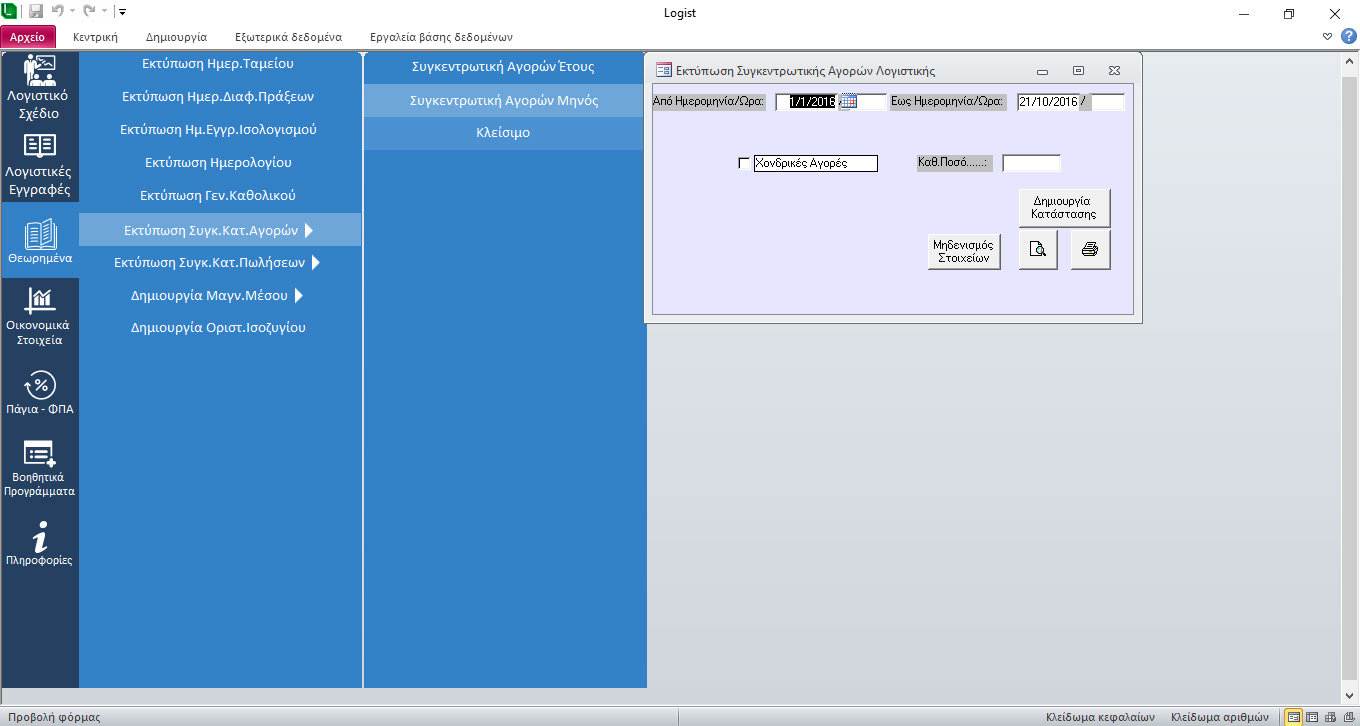Enable the Χονδρικές Αγορές checkbox
This screenshot has height=726, width=1360.
pos(743,163)
